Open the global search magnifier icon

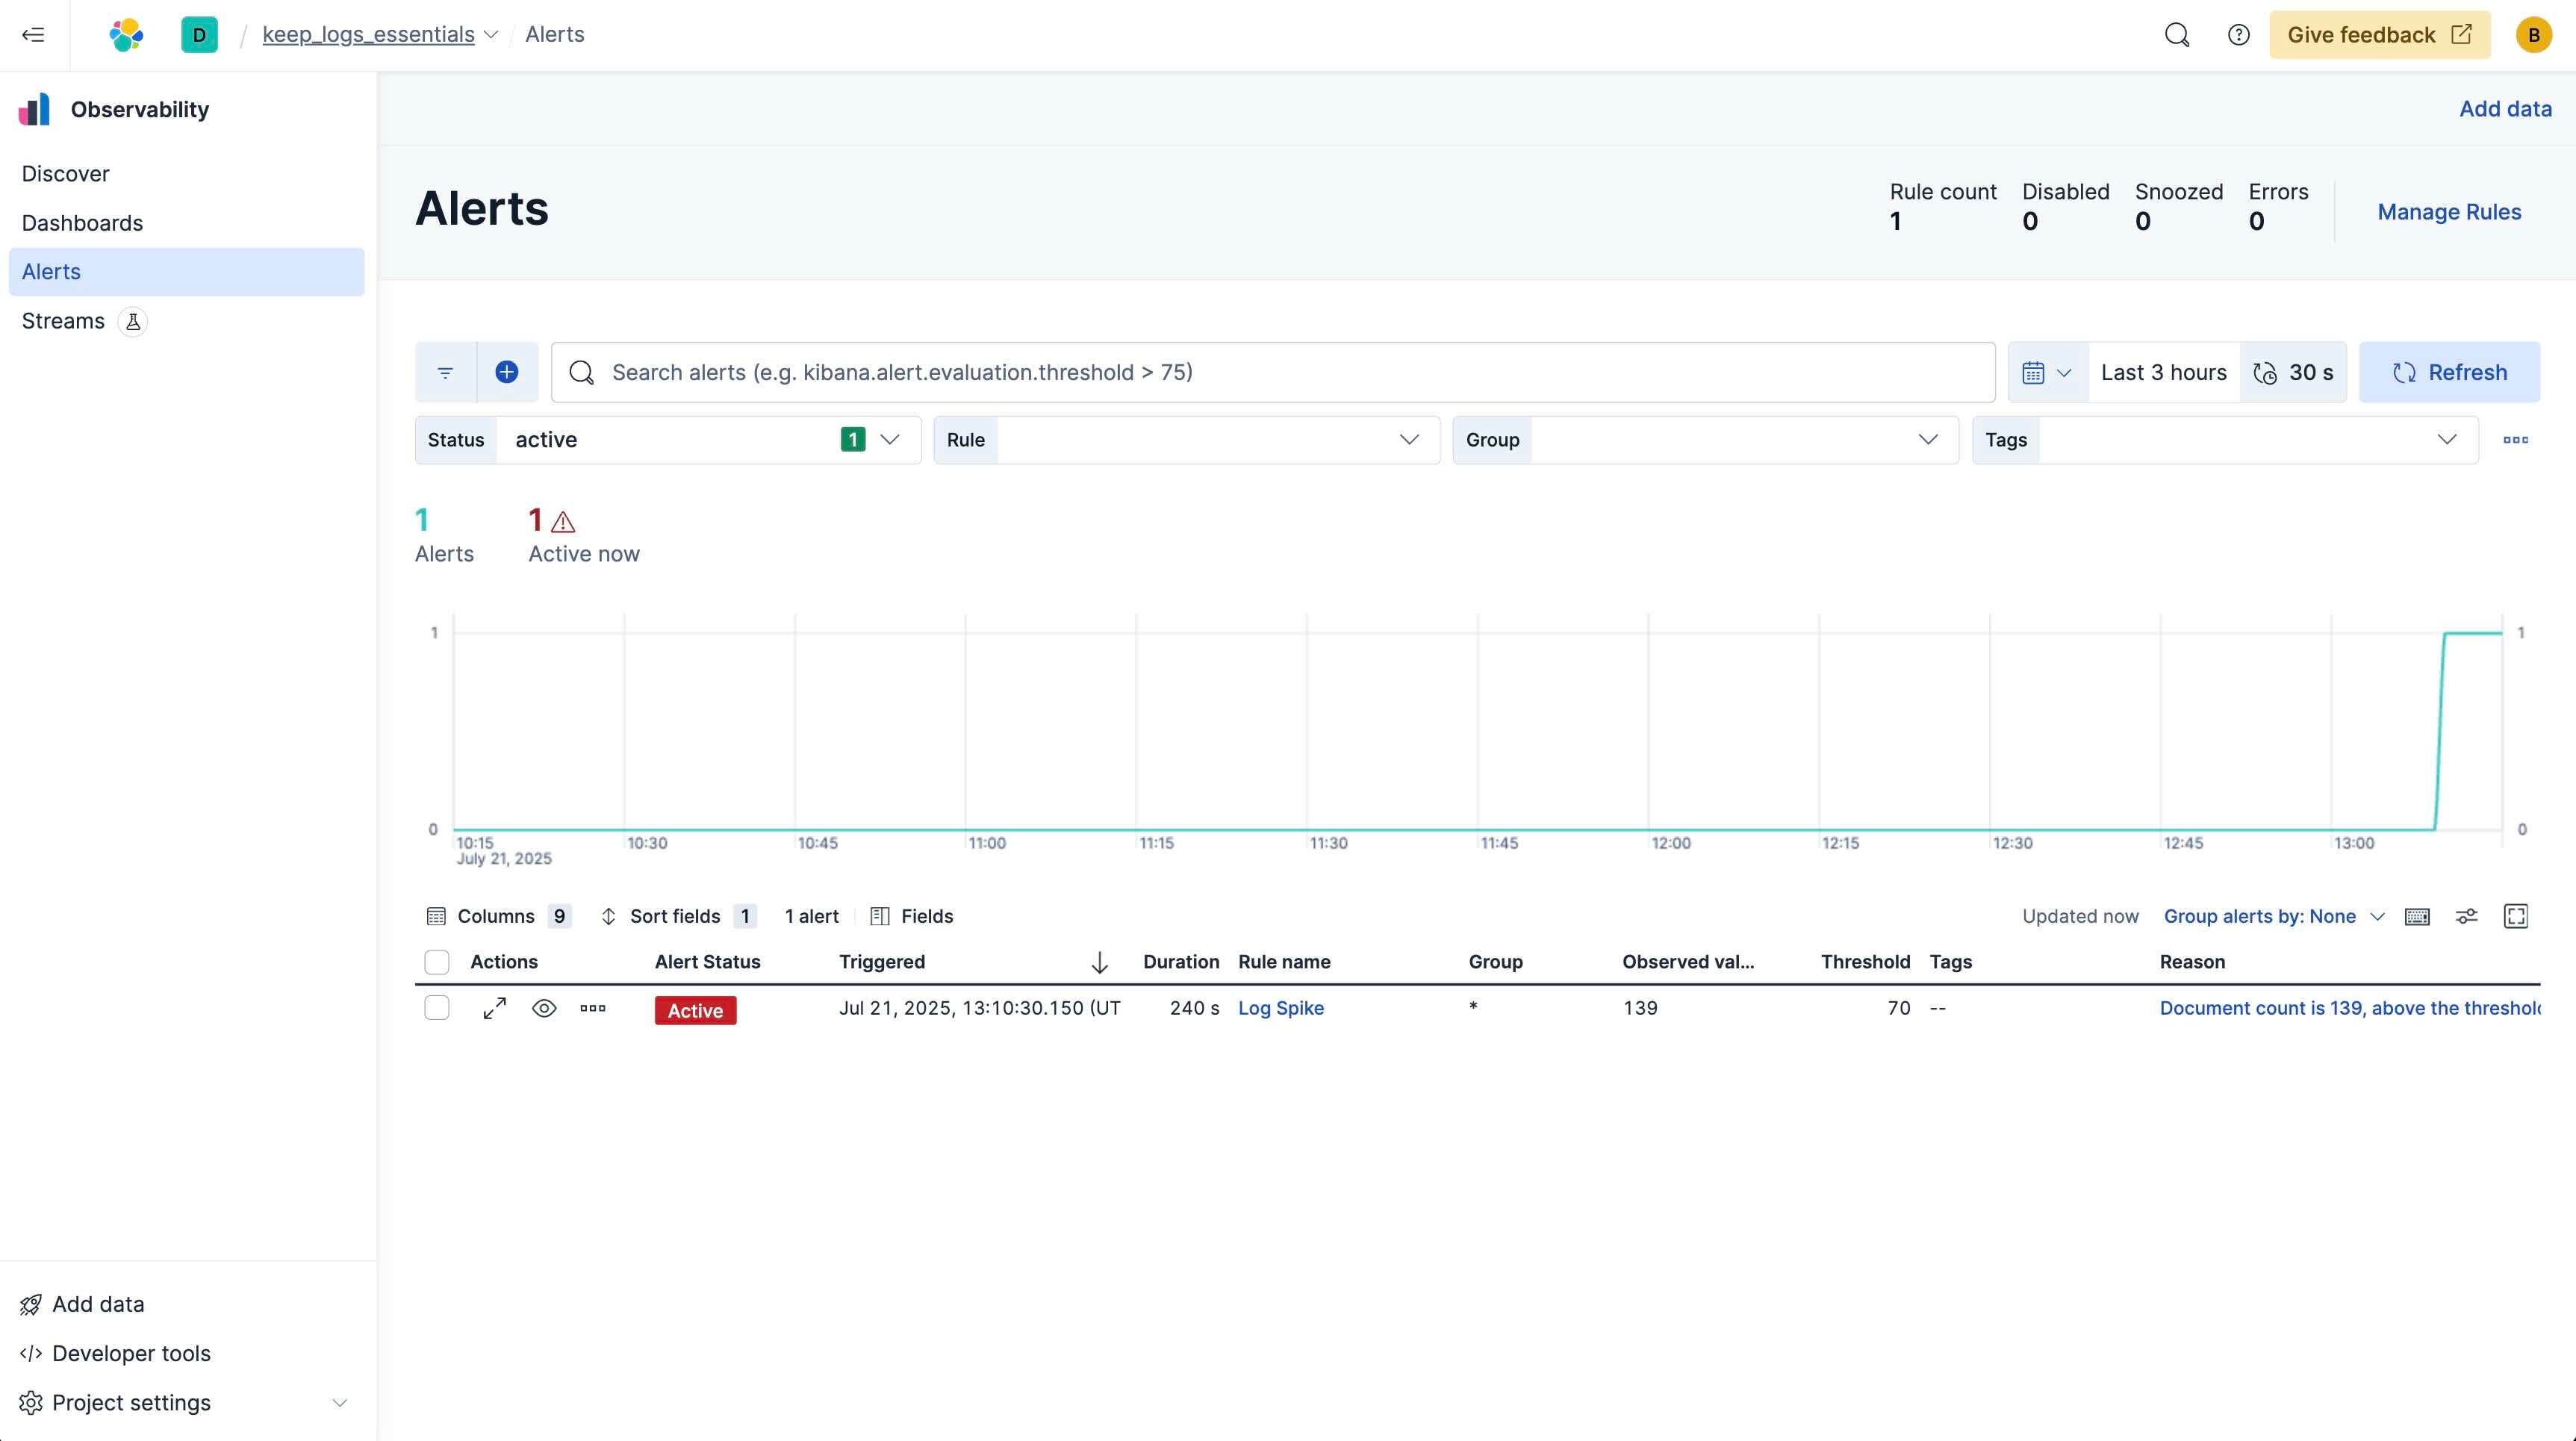click(2176, 35)
